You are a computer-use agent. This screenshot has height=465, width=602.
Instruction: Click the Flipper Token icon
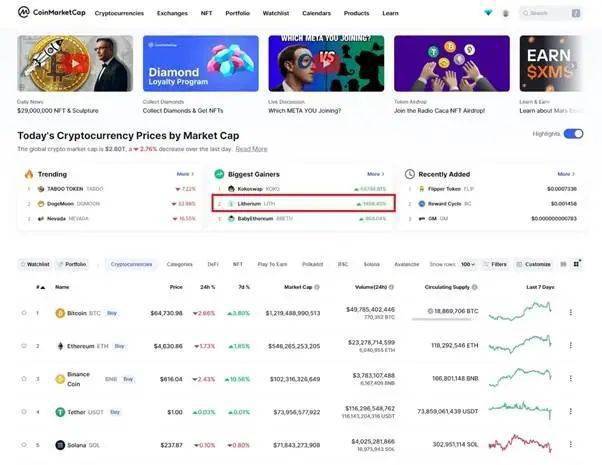coord(422,189)
